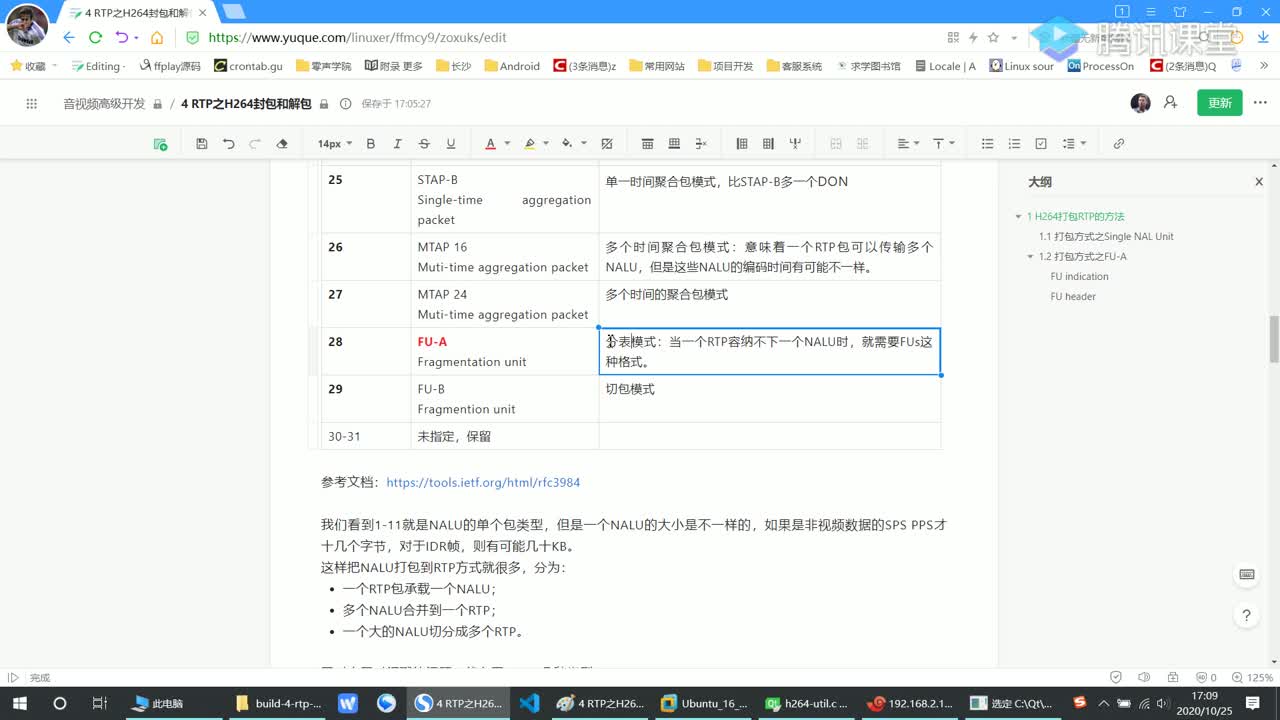Go to the browser home page icon
Image resolution: width=1280 pixels, height=720 pixels.
(x=157, y=37)
